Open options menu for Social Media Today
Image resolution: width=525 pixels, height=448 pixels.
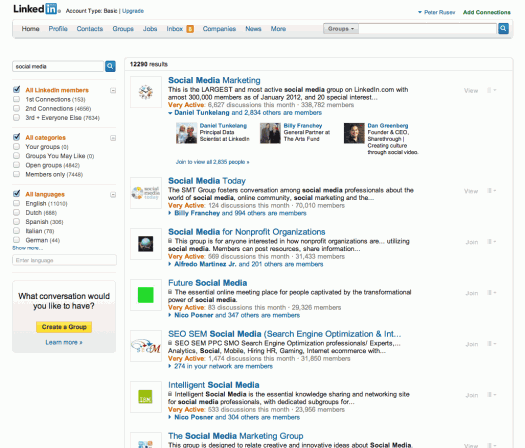[492, 191]
